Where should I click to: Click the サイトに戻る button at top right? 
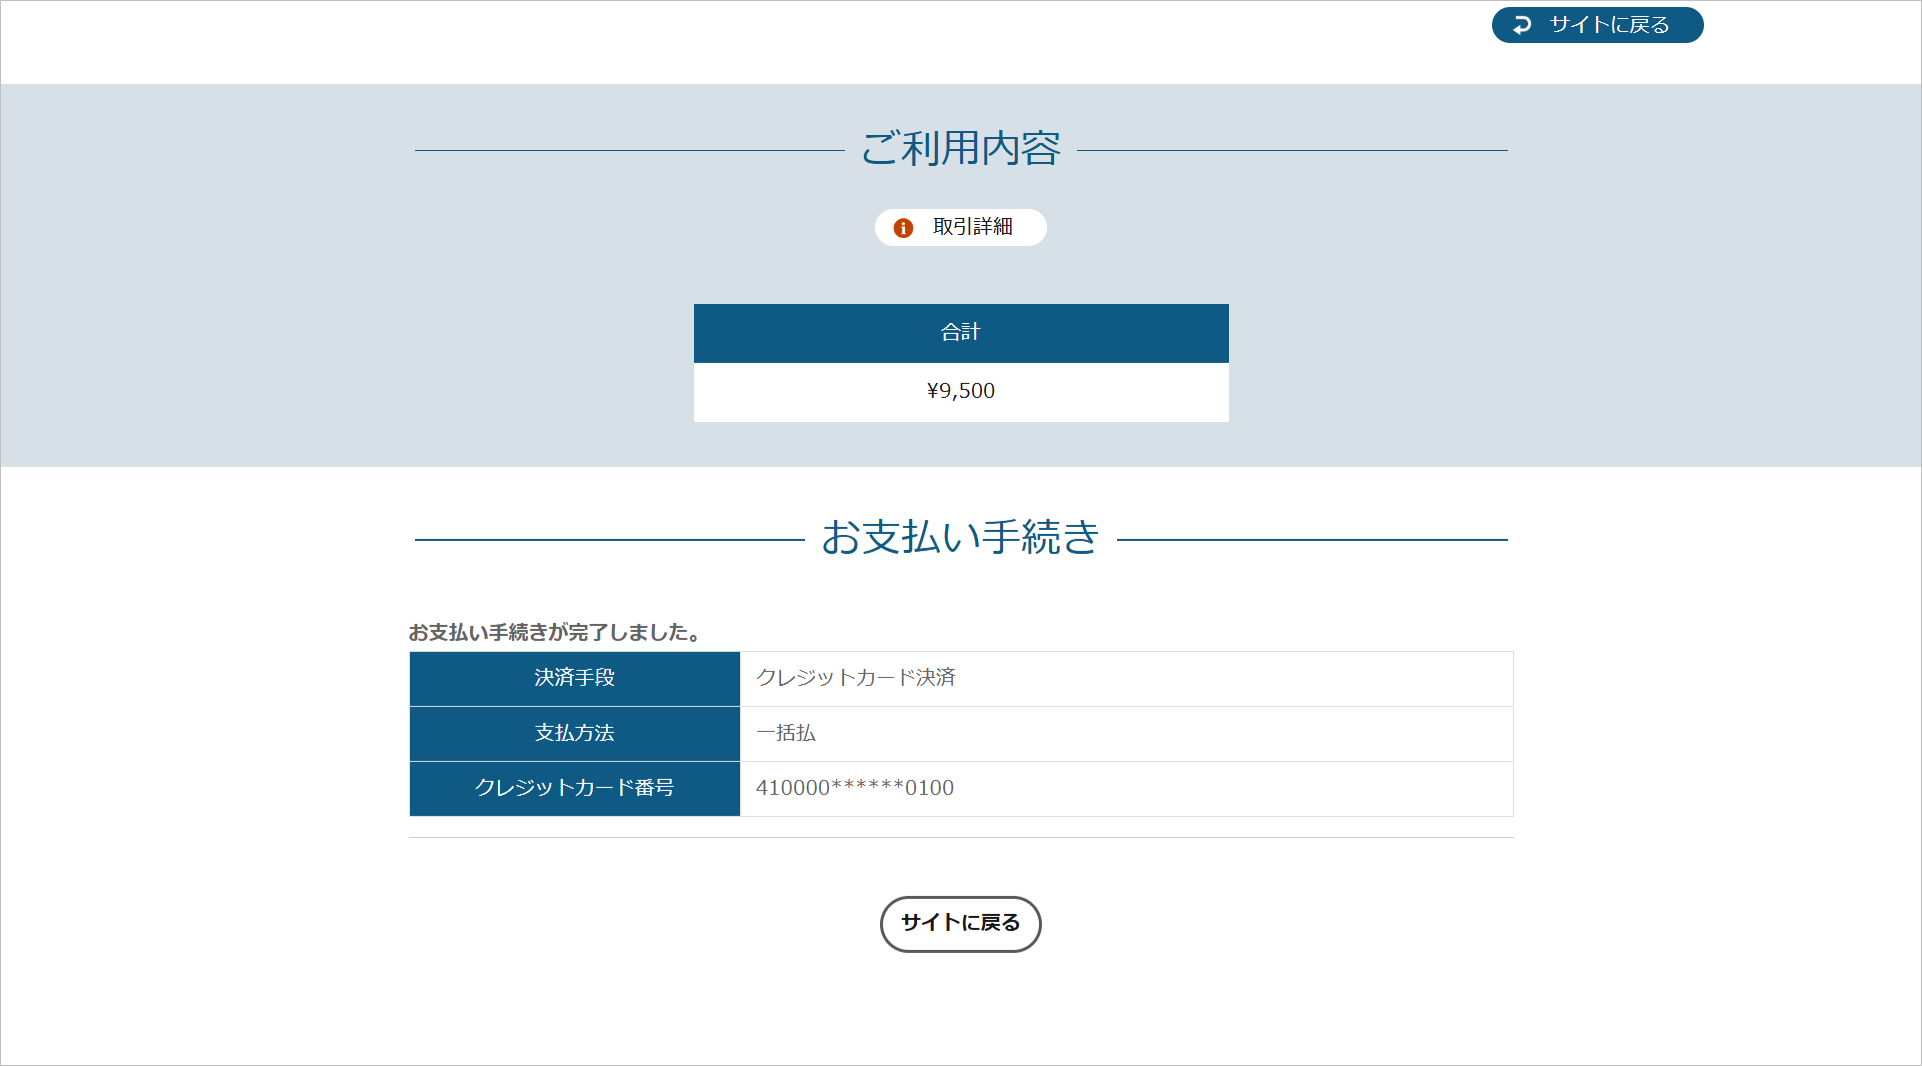1597,24
